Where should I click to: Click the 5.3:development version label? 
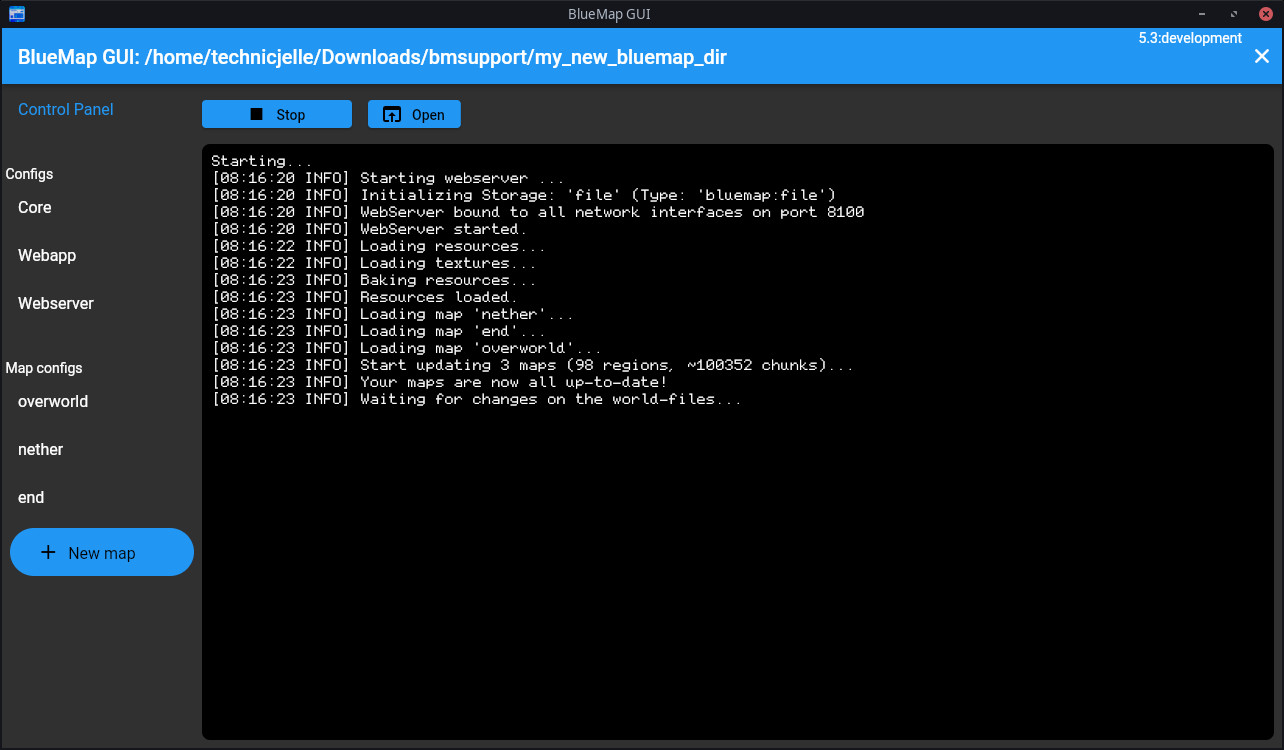point(1190,38)
